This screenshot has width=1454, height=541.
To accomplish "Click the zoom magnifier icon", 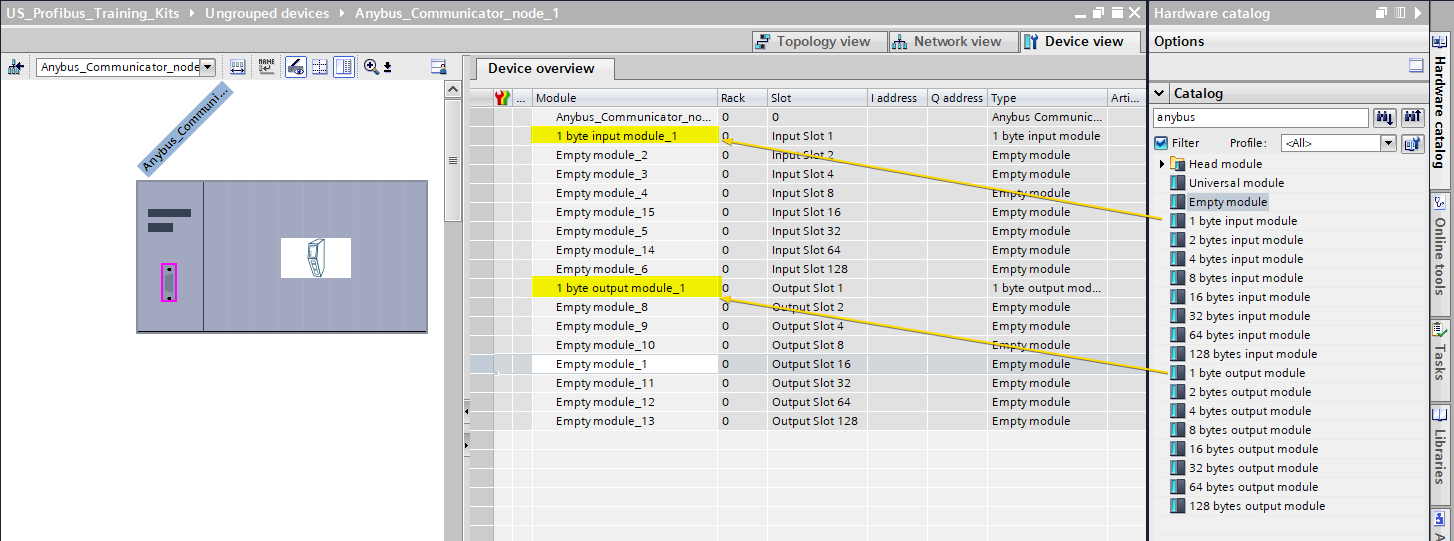I will tap(371, 67).
